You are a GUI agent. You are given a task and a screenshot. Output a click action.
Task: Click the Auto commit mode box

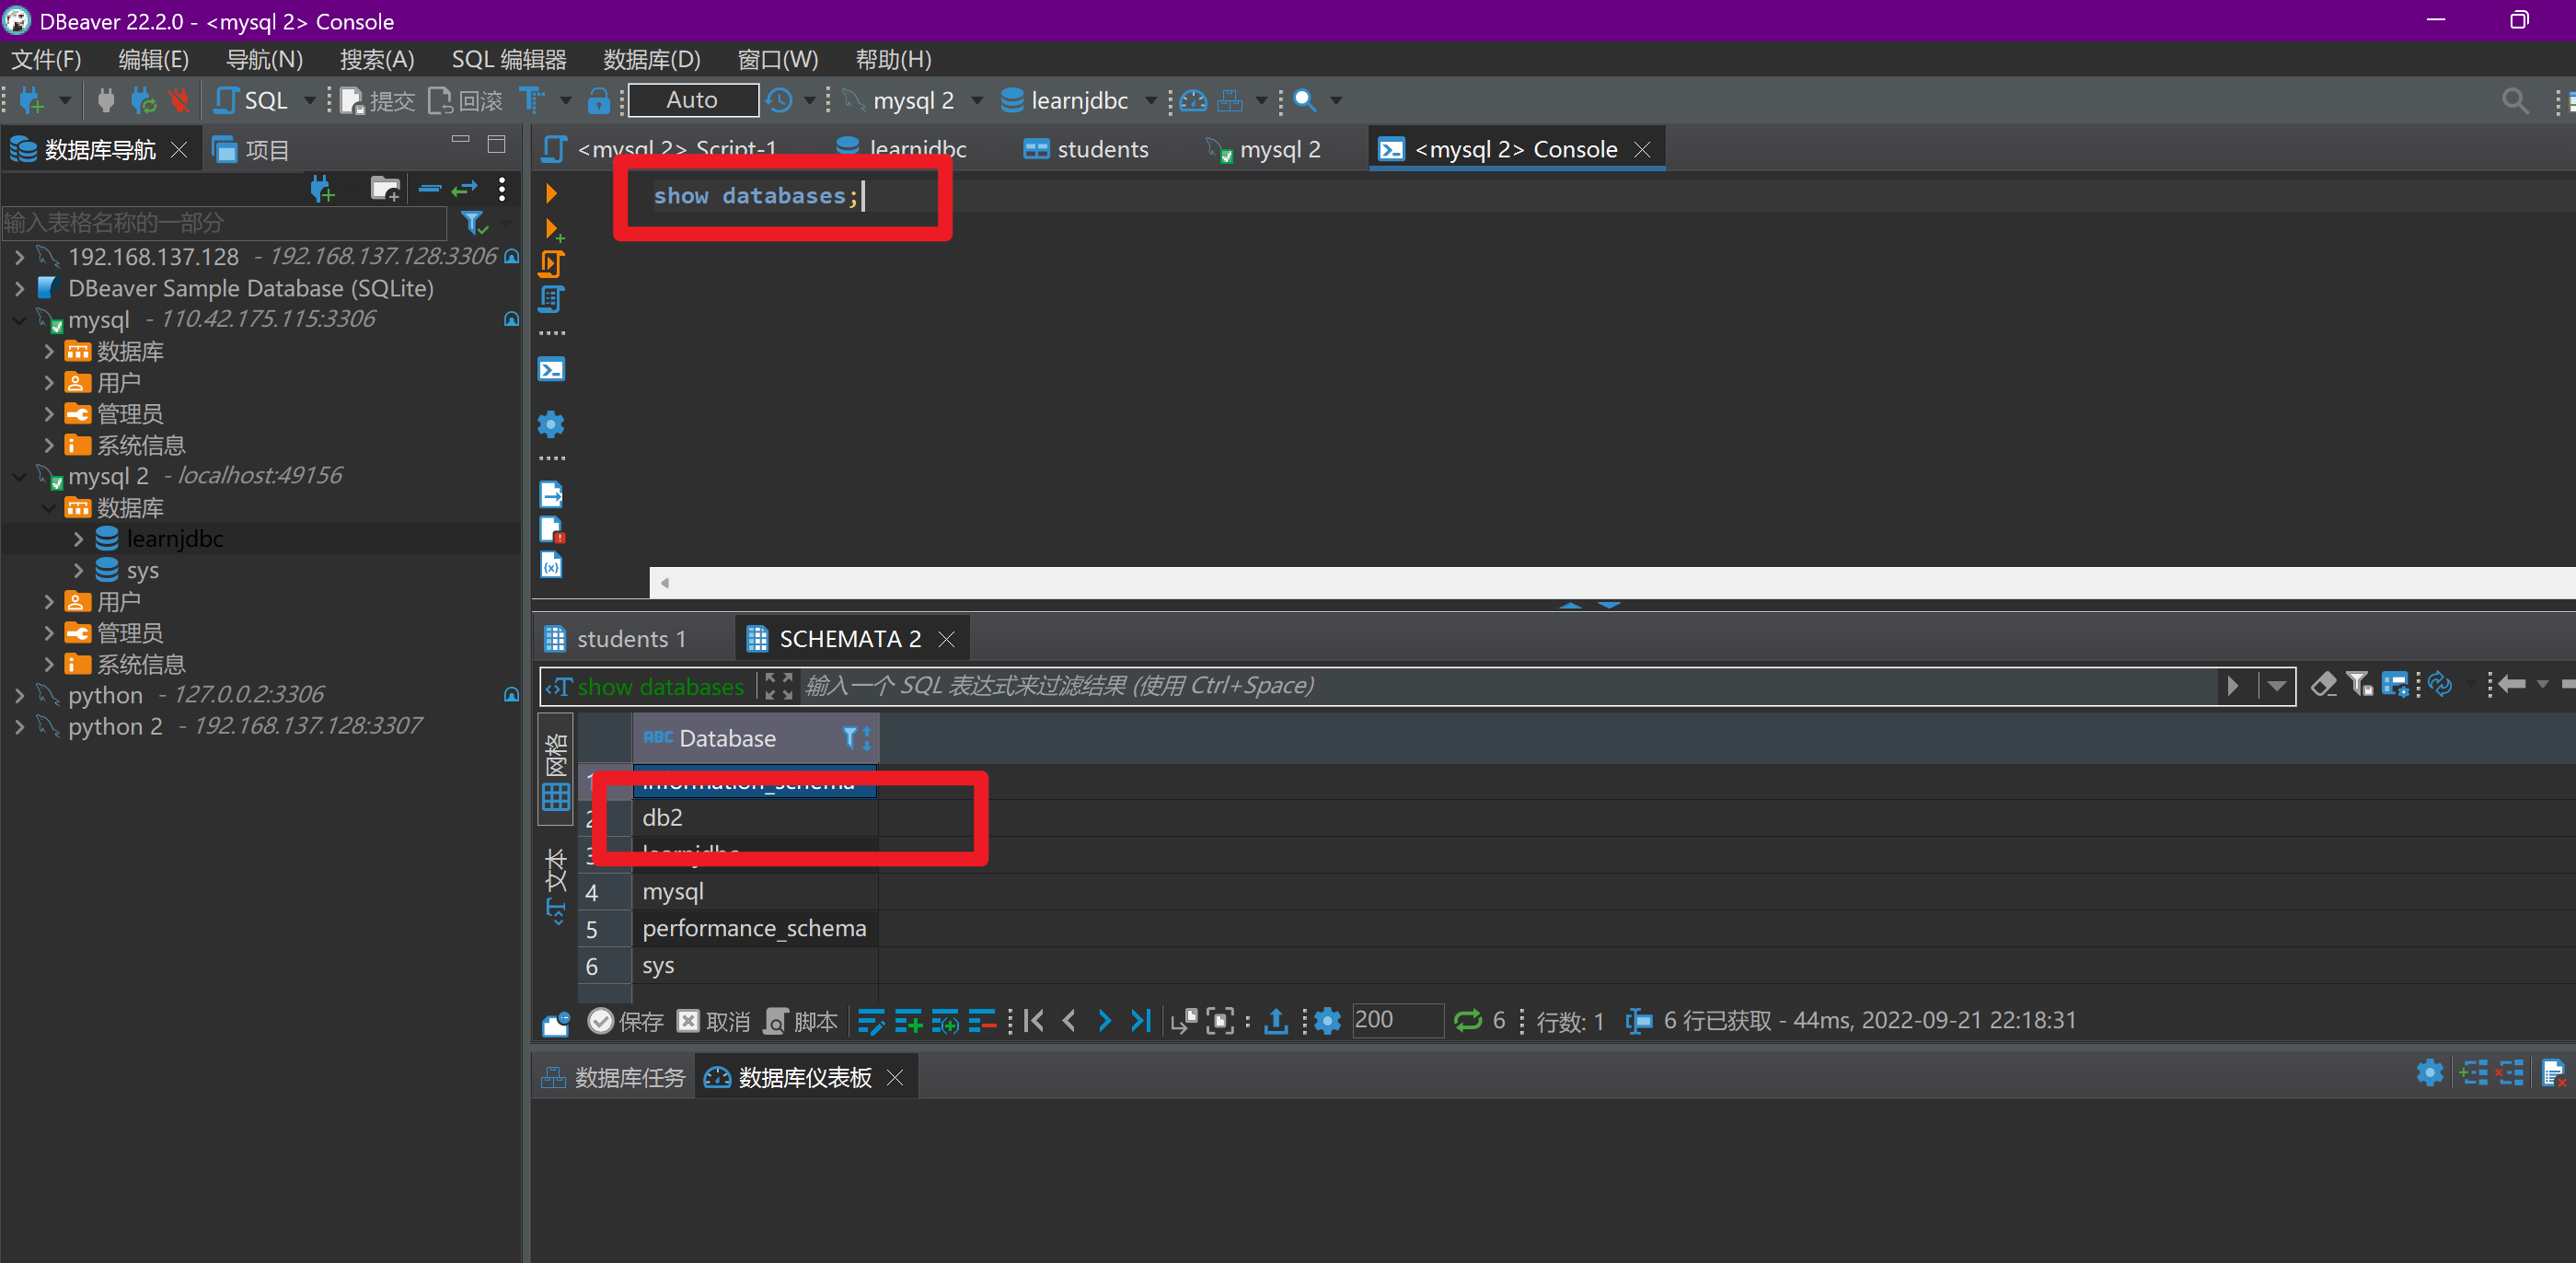coord(693,100)
